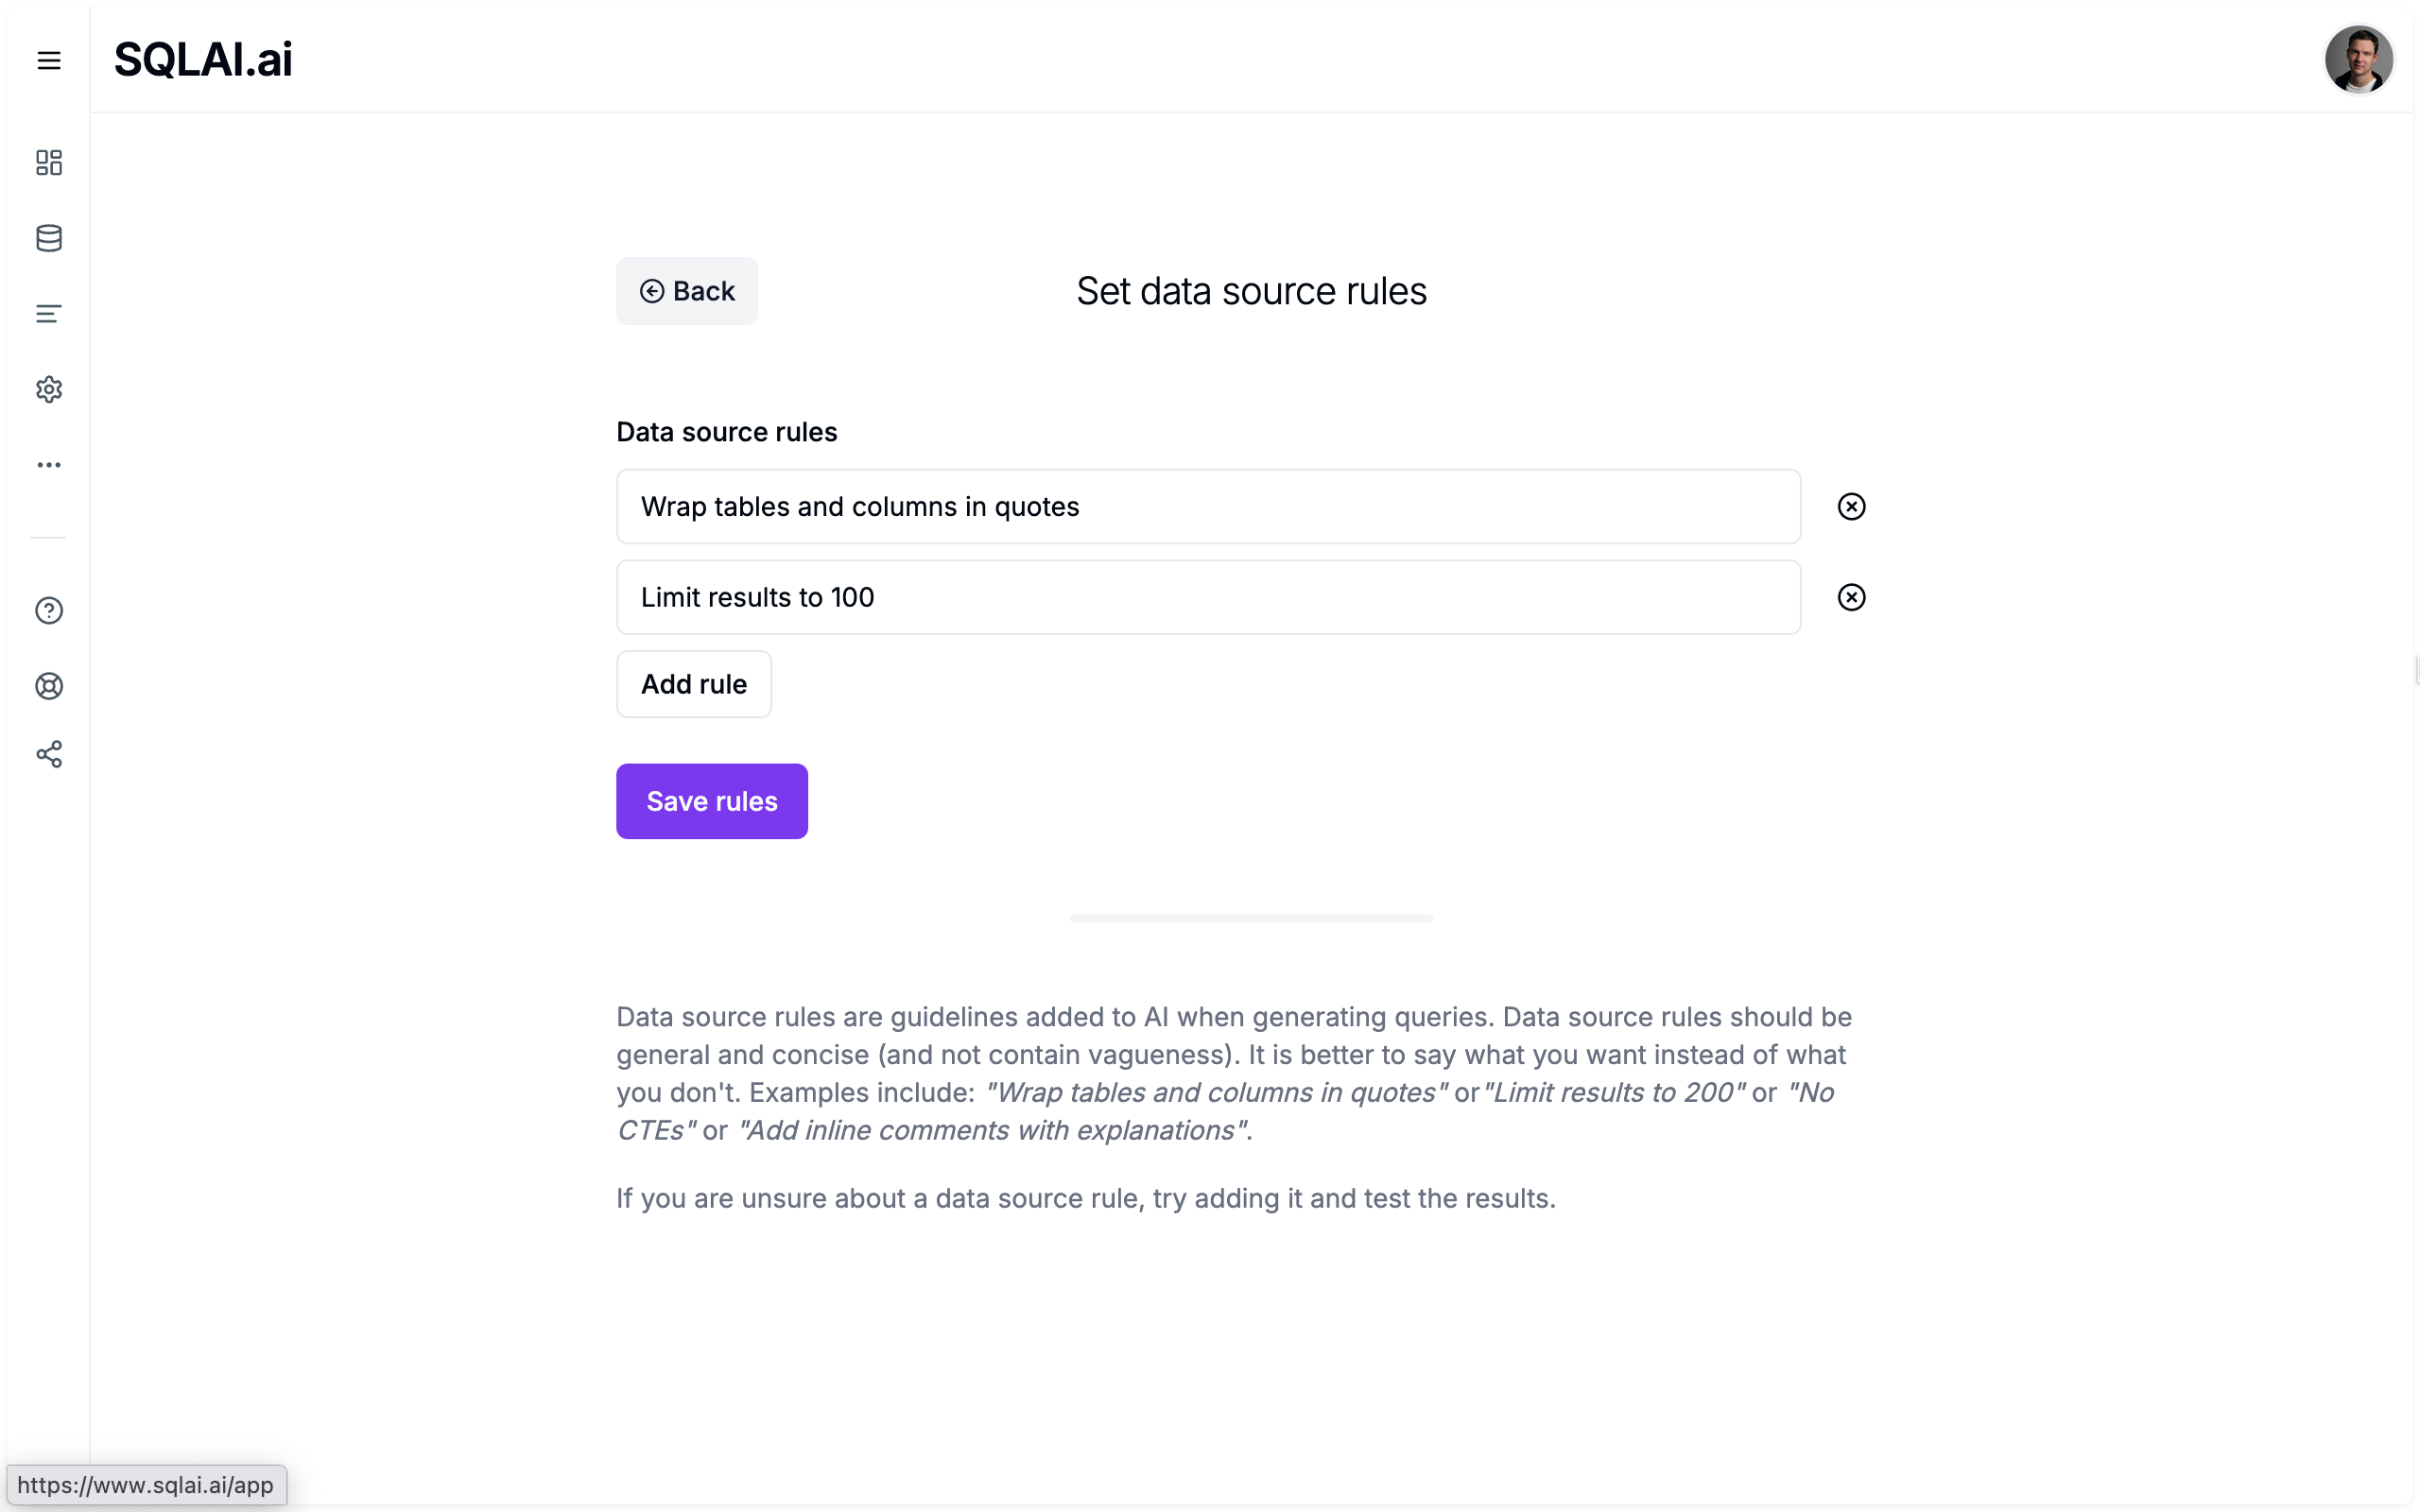
Task: Open the help question mark icon
Action: tap(47, 610)
